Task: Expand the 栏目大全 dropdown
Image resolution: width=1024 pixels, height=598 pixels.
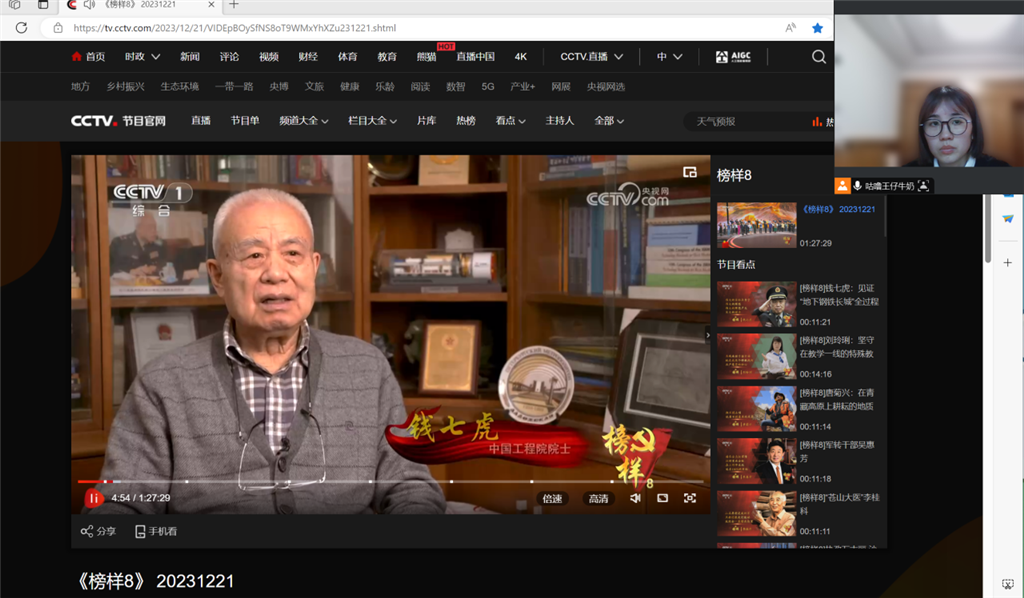Action: click(x=372, y=121)
